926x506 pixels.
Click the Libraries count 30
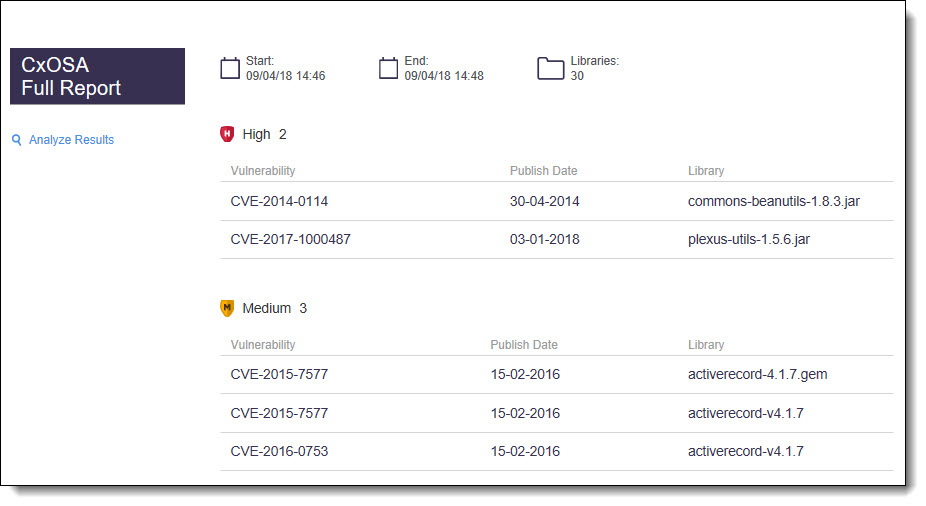coord(577,76)
